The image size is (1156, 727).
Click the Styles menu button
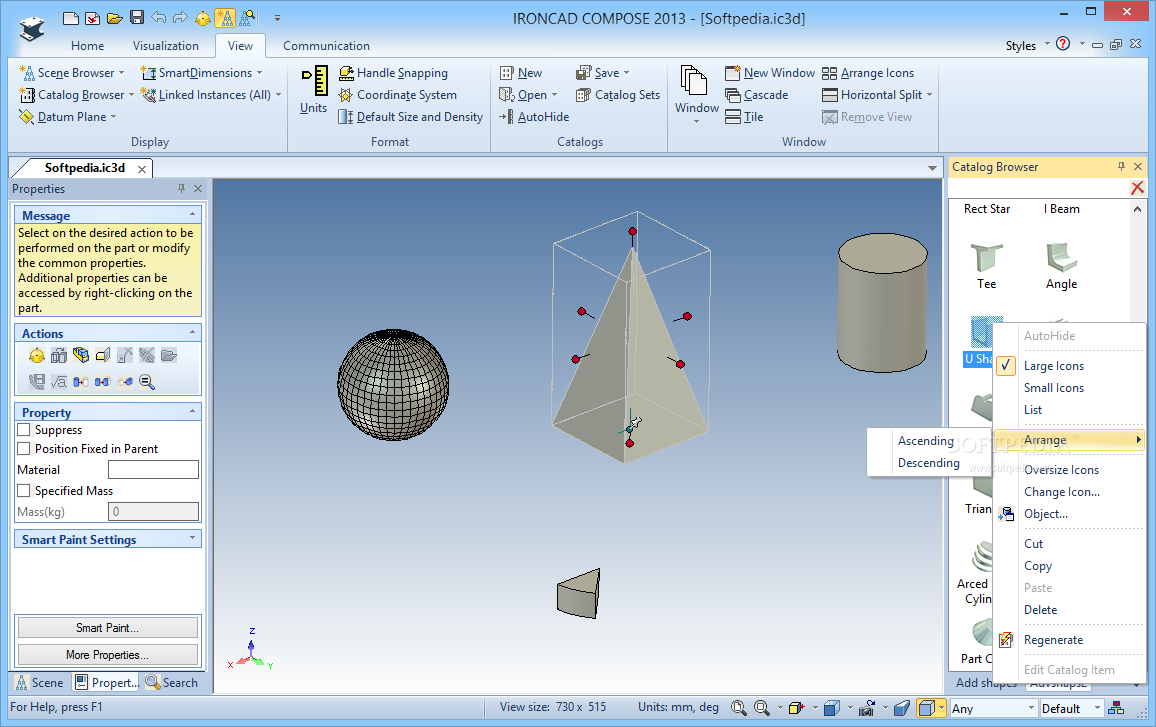coord(1027,46)
